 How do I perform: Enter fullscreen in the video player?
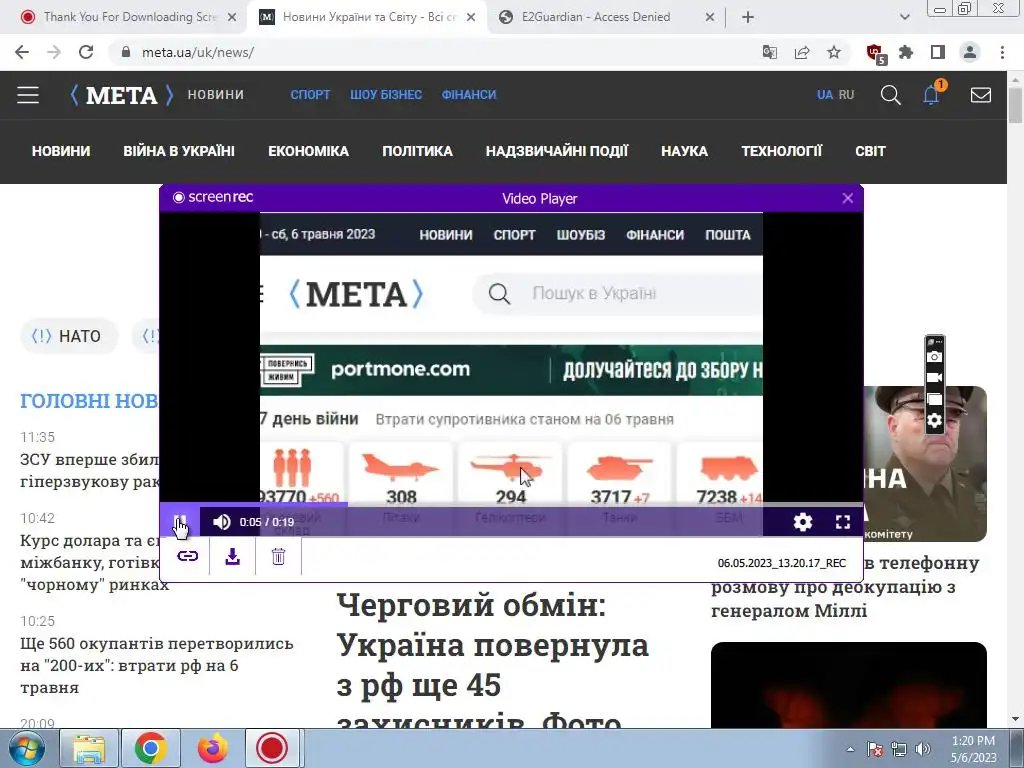coord(843,522)
